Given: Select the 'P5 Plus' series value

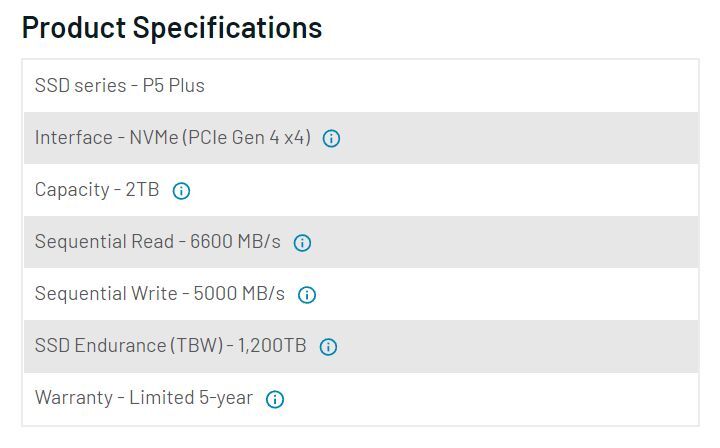Looking at the screenshot, I should (173, 86).
